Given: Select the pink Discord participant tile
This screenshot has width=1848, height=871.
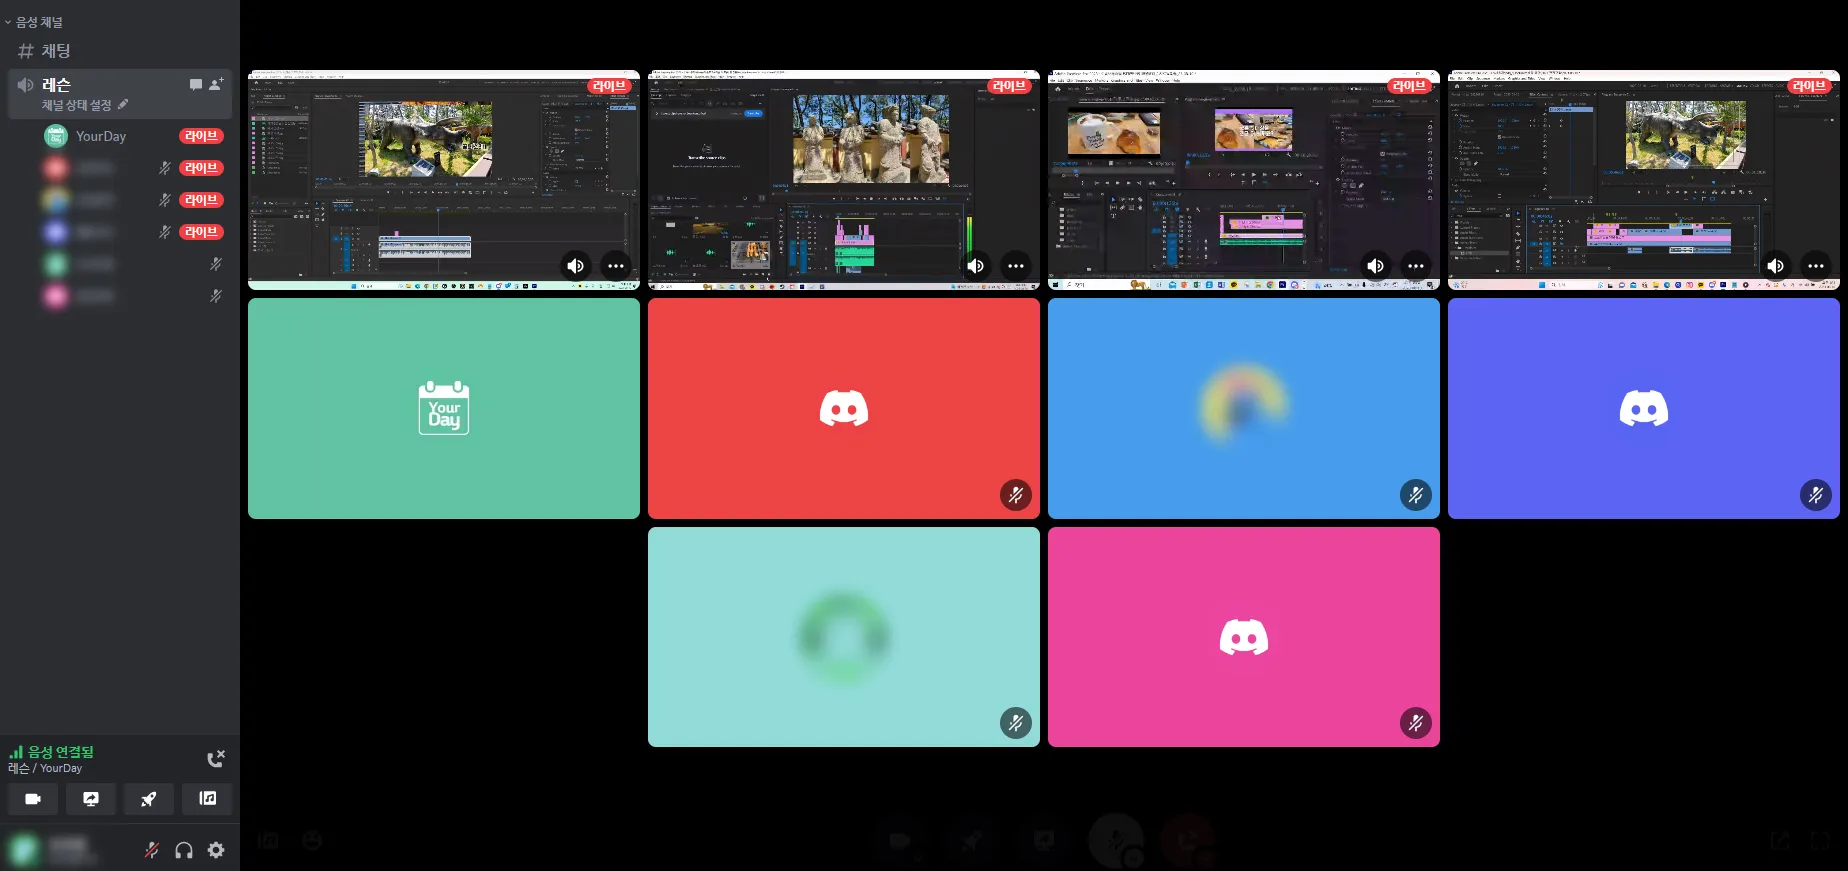Looking at the screenshot, I should point(1244,637).
